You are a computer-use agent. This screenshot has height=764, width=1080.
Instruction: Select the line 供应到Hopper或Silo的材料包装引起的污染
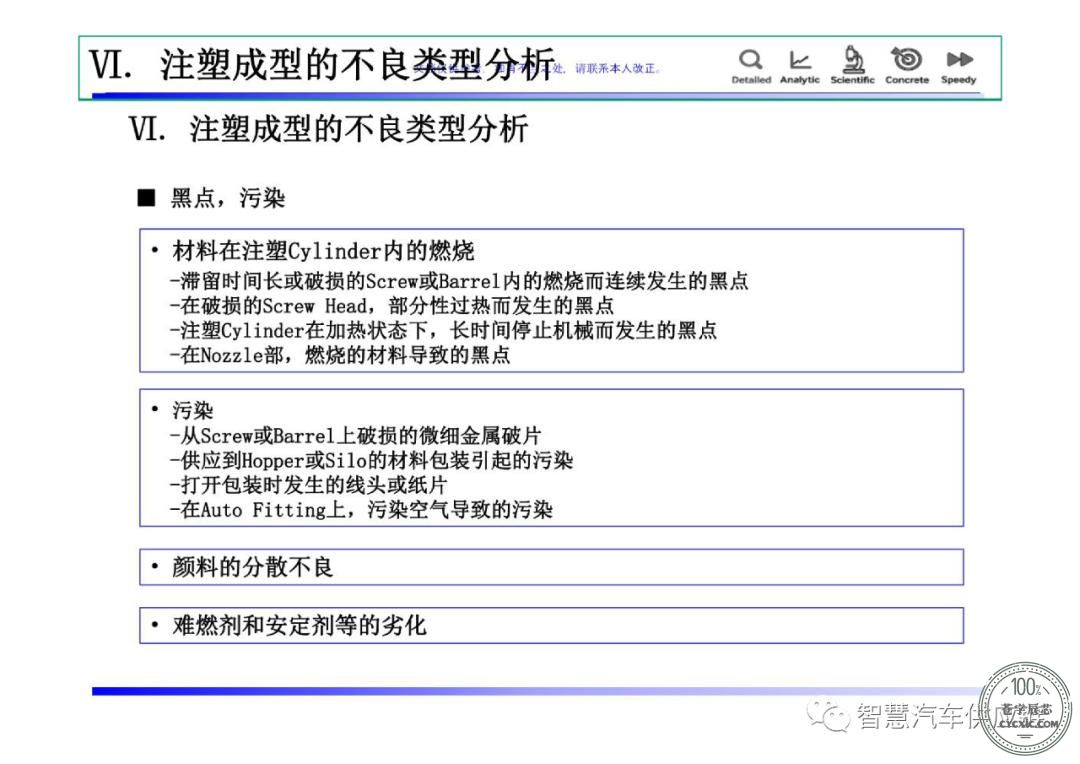click(371, 460)
